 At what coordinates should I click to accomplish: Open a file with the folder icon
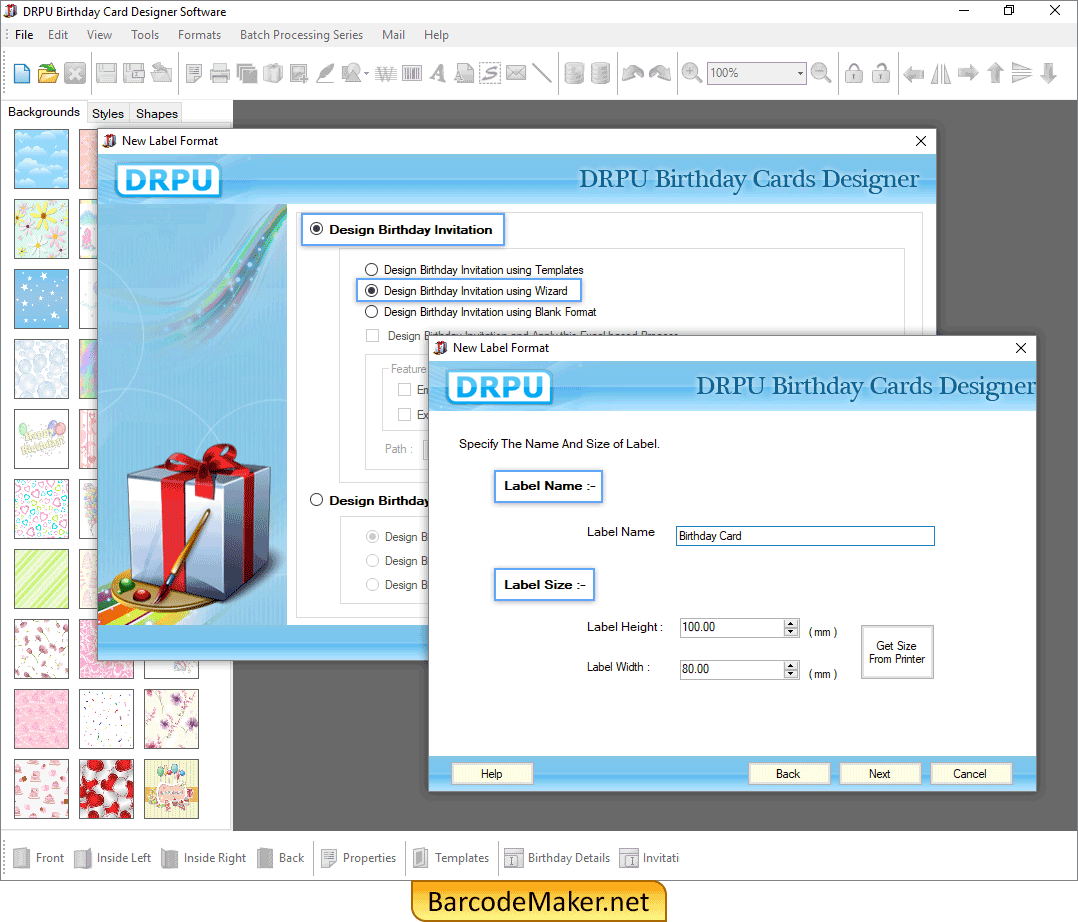48,73
